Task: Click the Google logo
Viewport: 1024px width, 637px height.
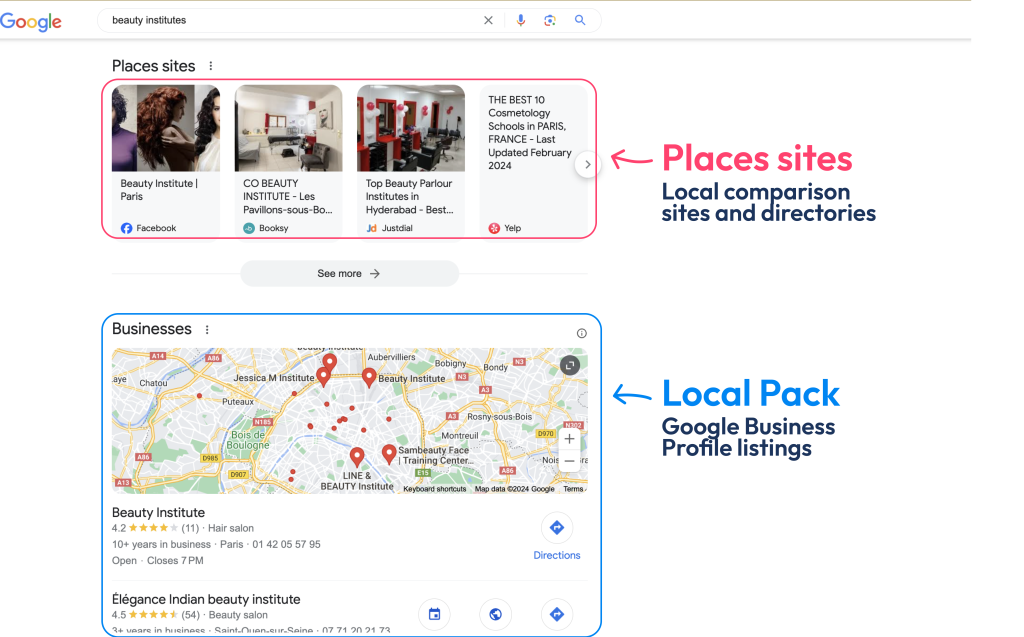Action: [x=31, y=22]
